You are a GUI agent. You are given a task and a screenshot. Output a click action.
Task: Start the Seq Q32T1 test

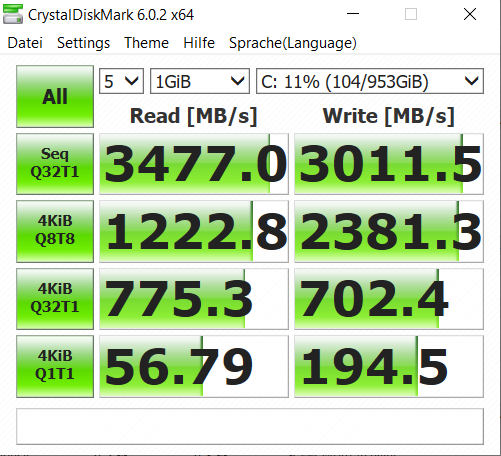(55, 164)
